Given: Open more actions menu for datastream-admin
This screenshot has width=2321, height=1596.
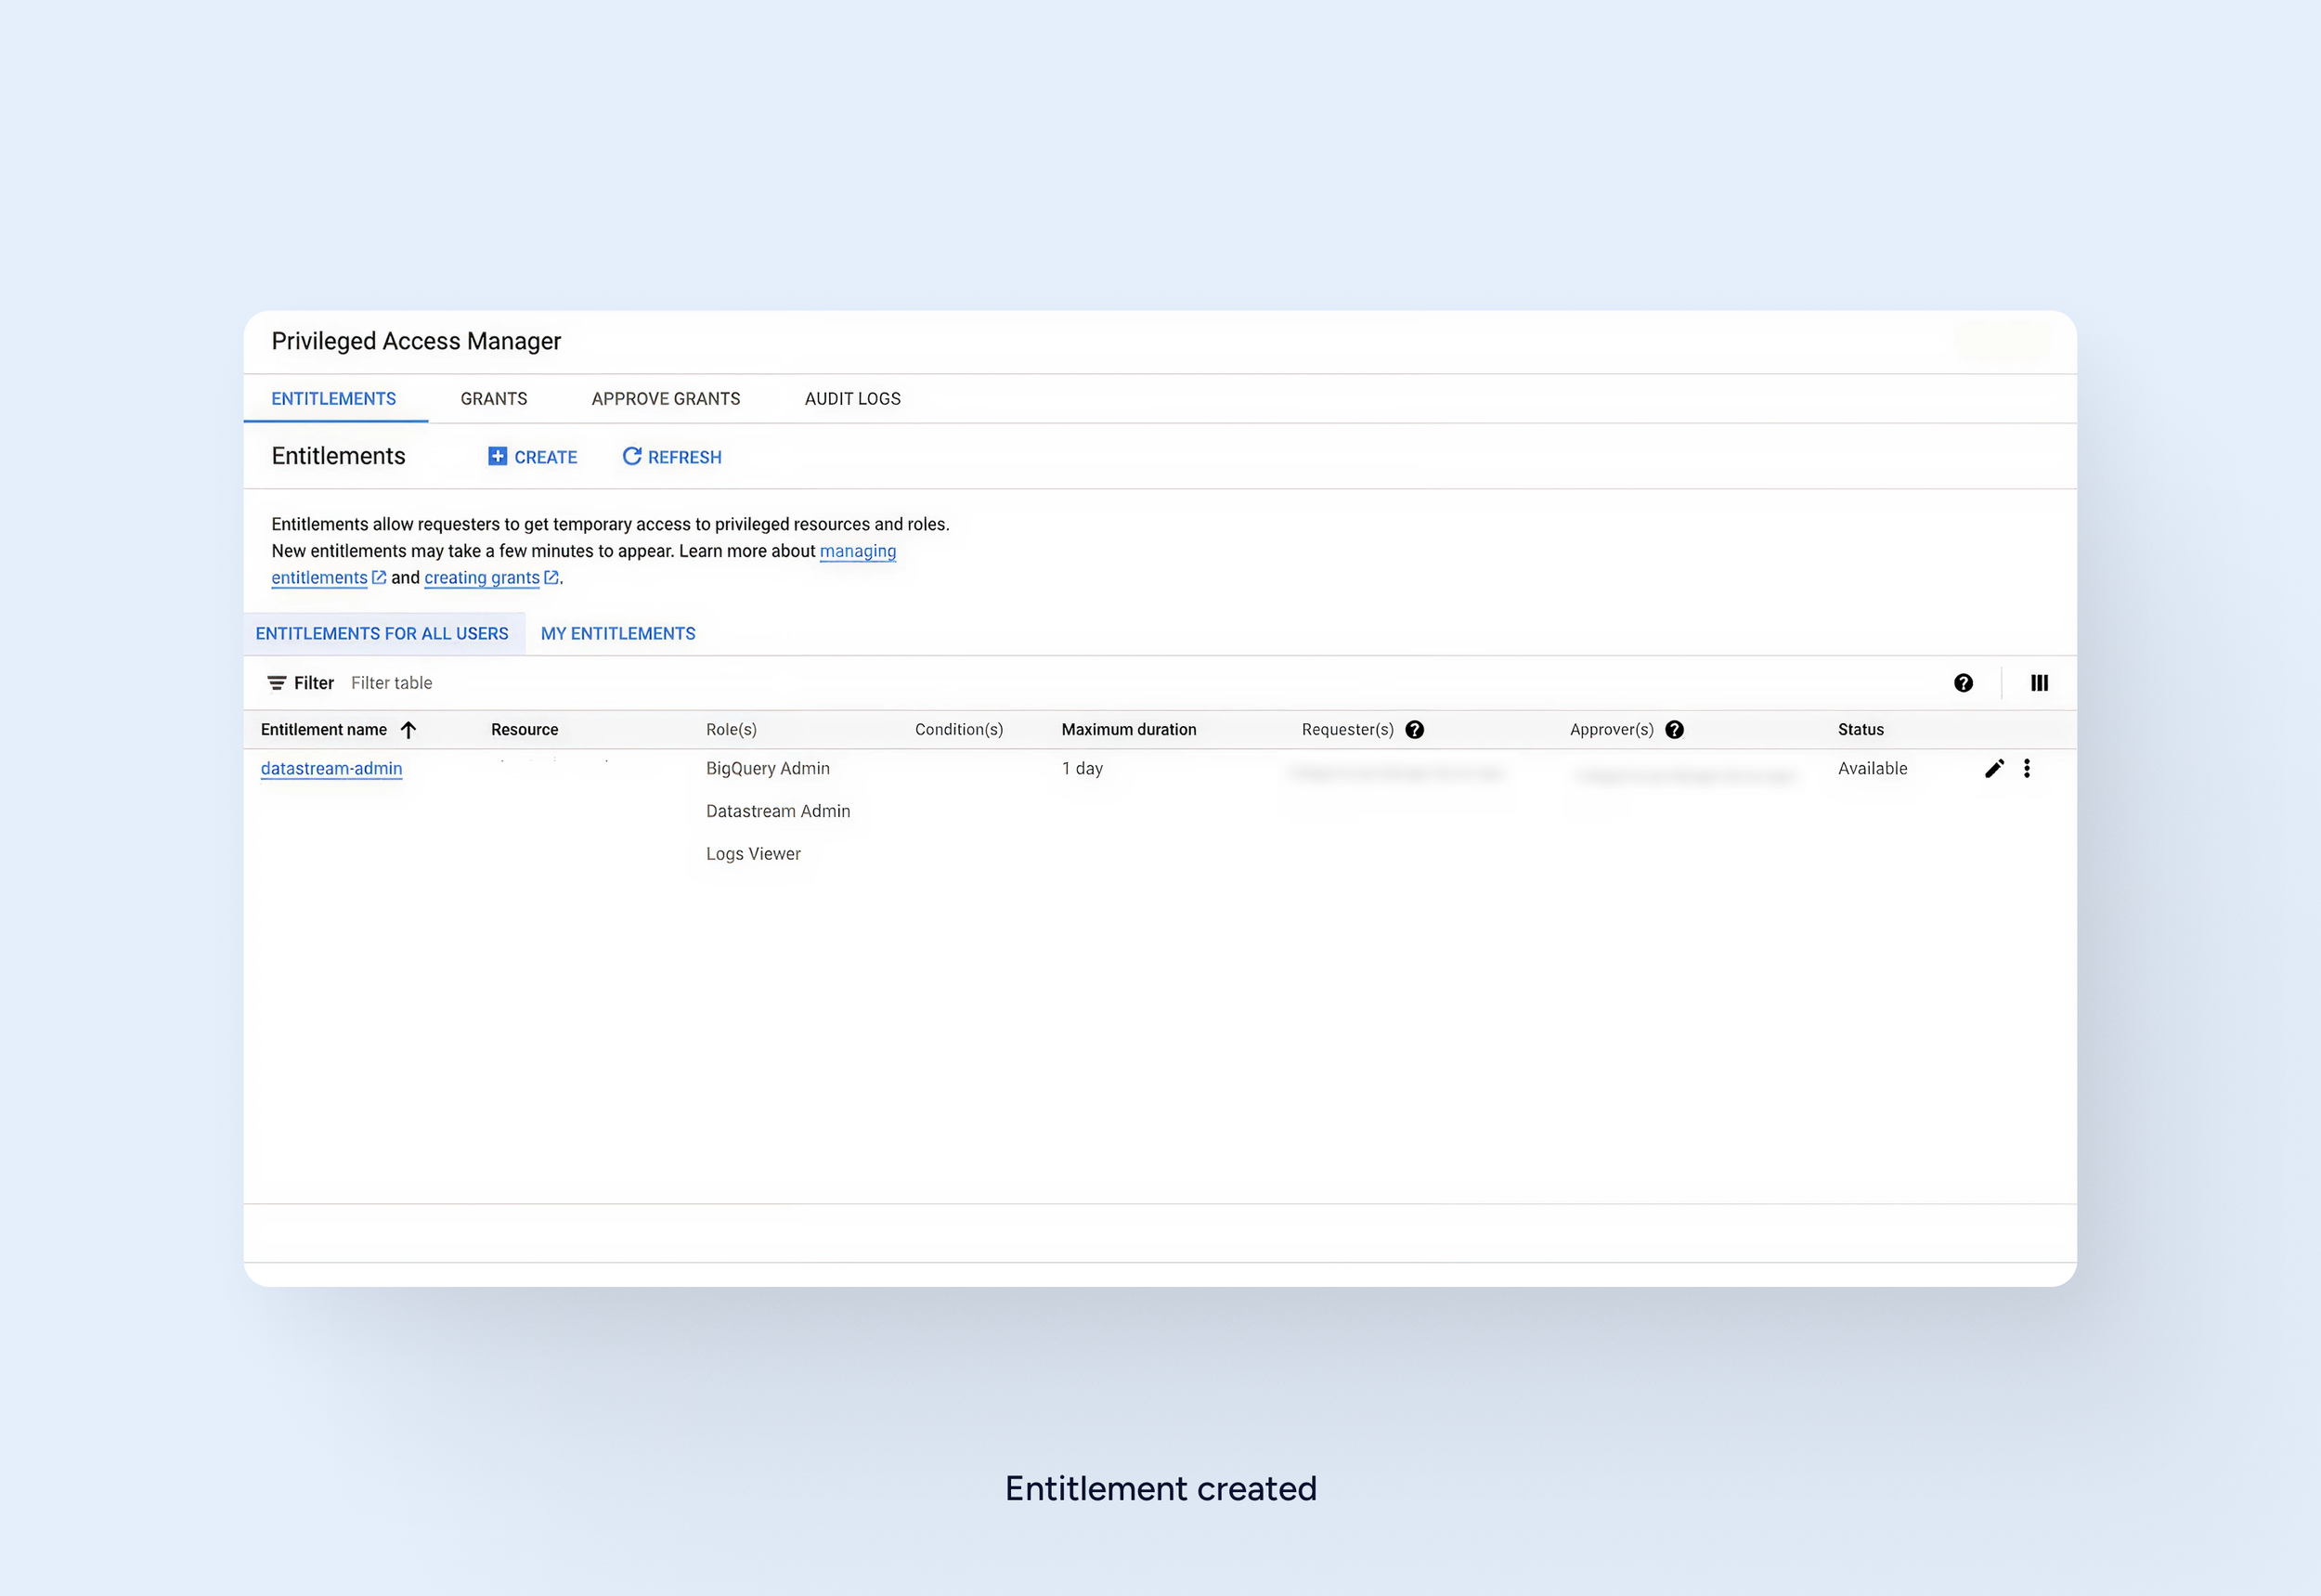Looking at the screenshot, I should (x=2027, y=768).
